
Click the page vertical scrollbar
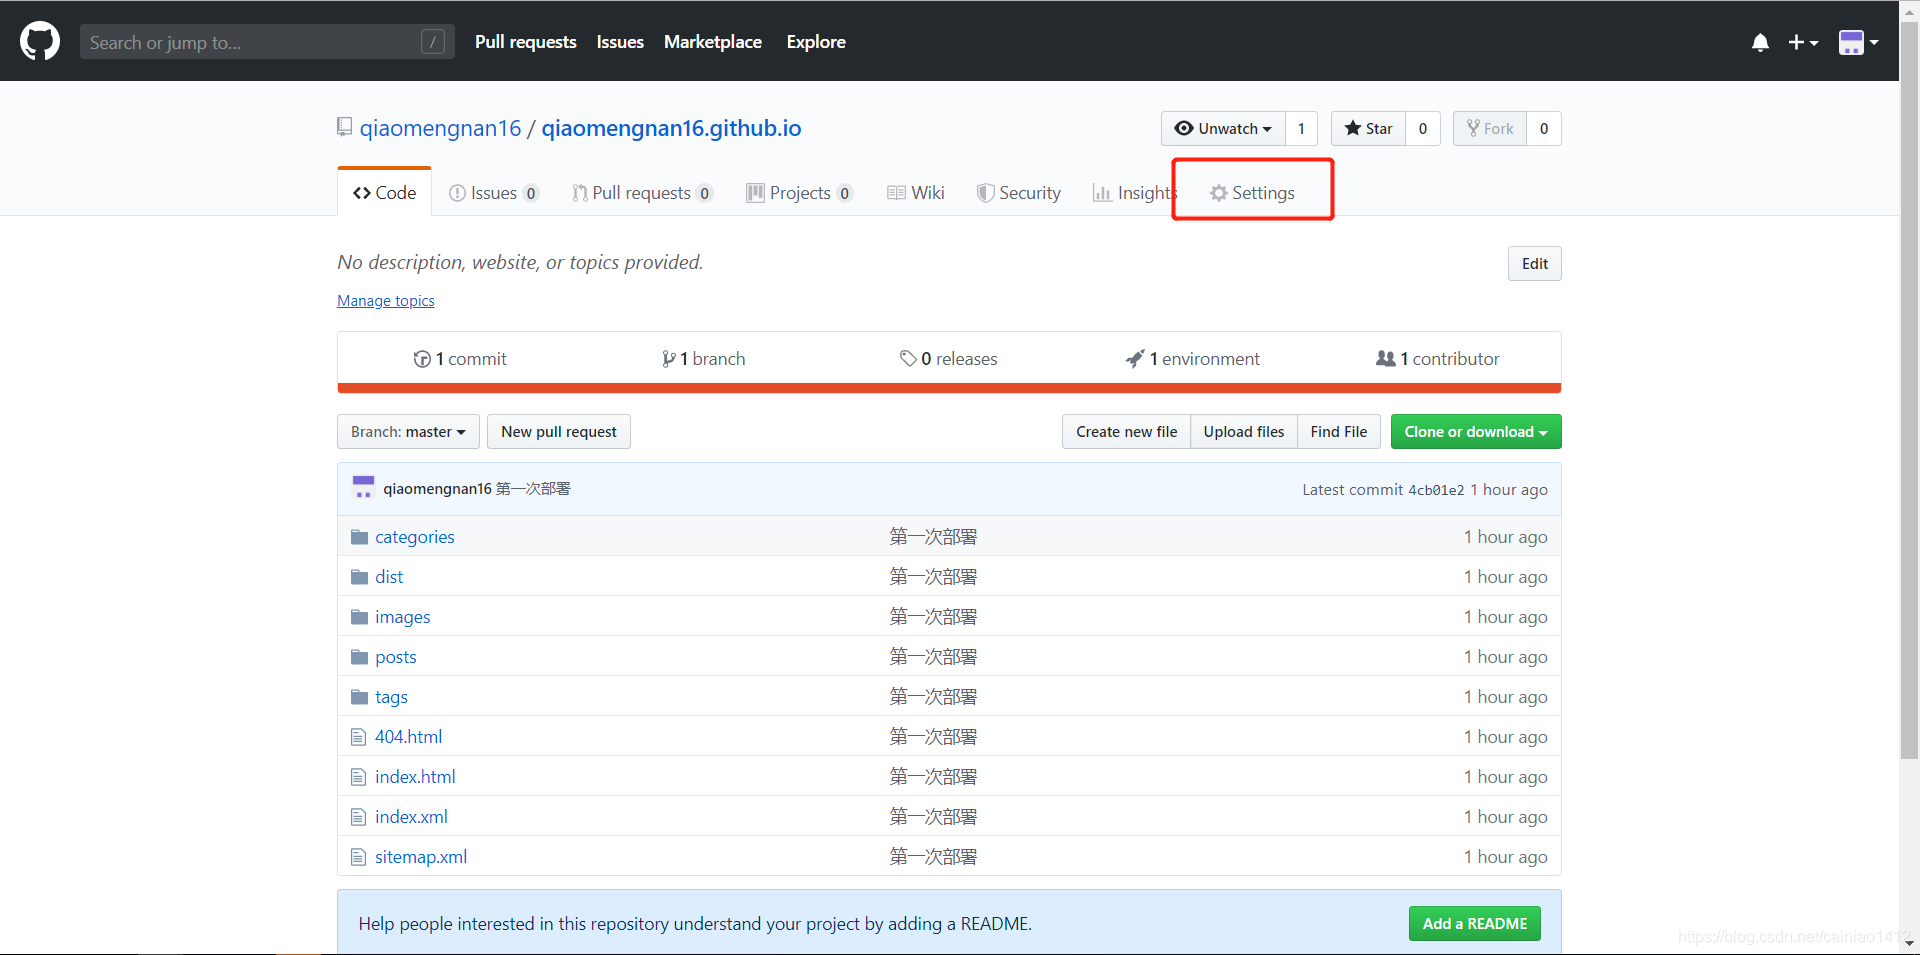coord(1910,390)
